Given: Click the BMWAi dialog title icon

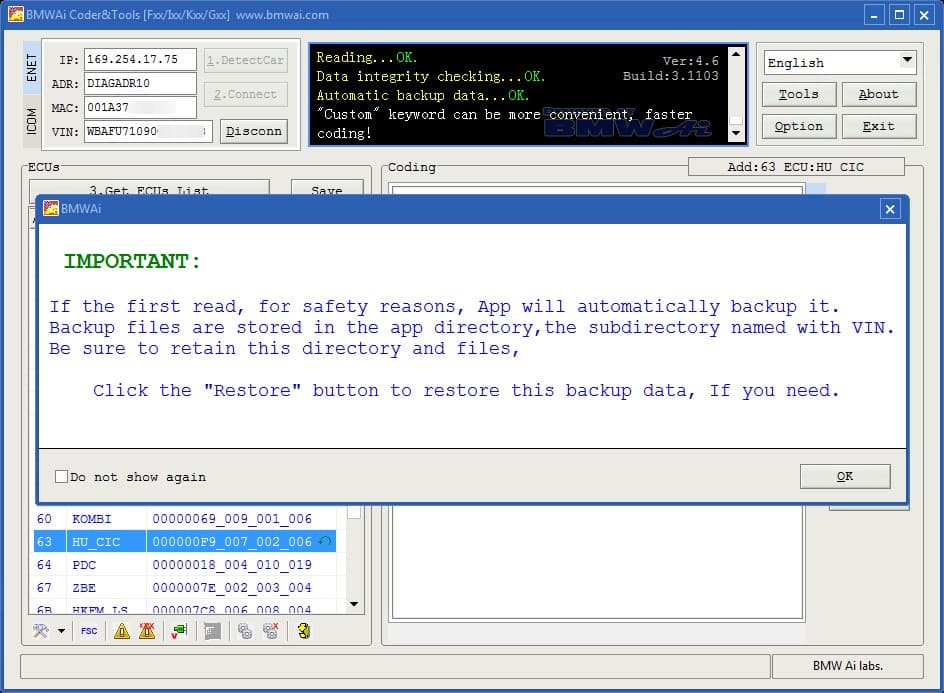Looking at the screenshot, I should coord(51,208).
